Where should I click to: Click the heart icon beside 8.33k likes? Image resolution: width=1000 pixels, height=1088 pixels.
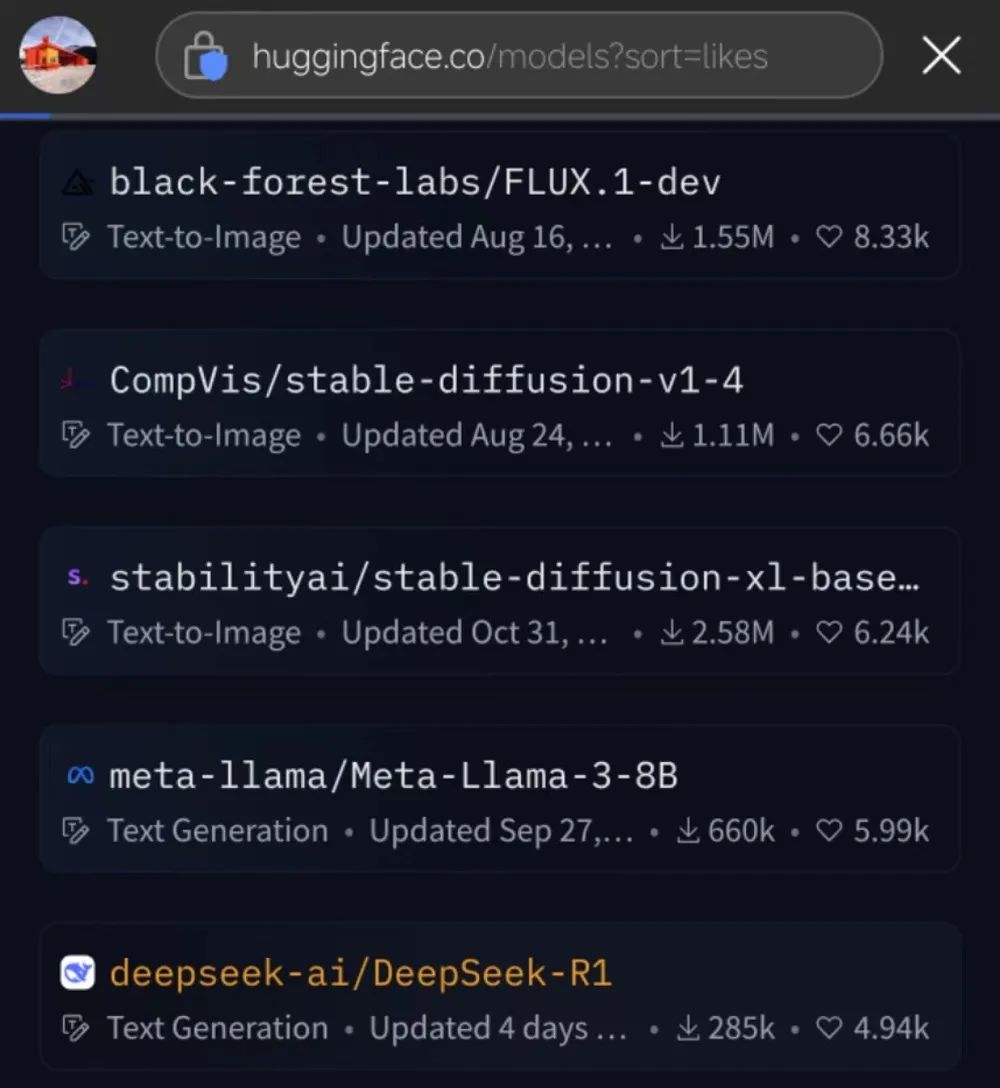pos(829,237)
